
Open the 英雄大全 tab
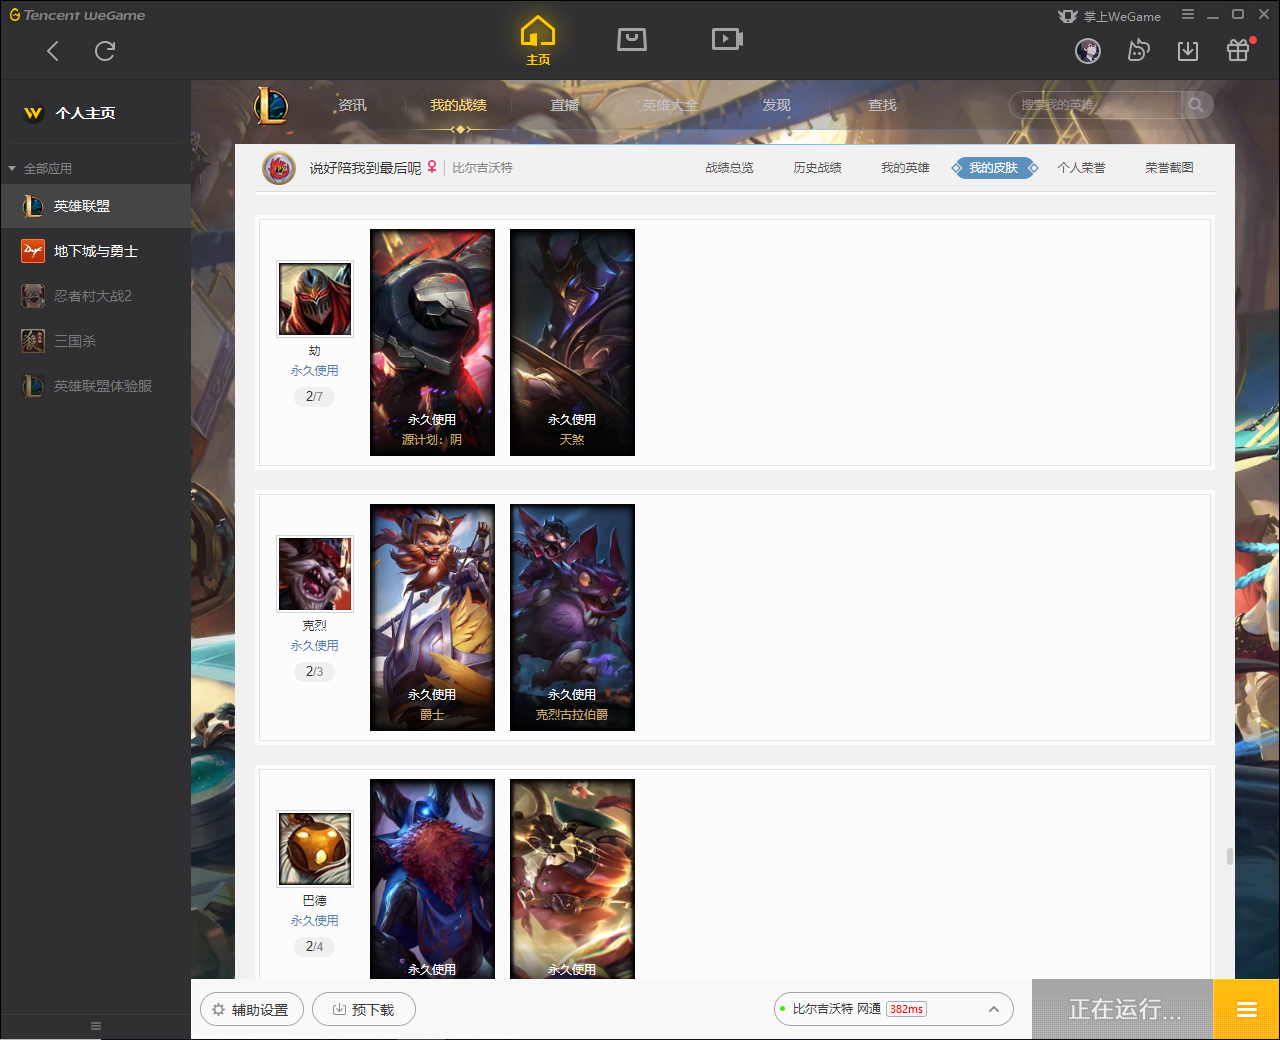click(670, 105)
